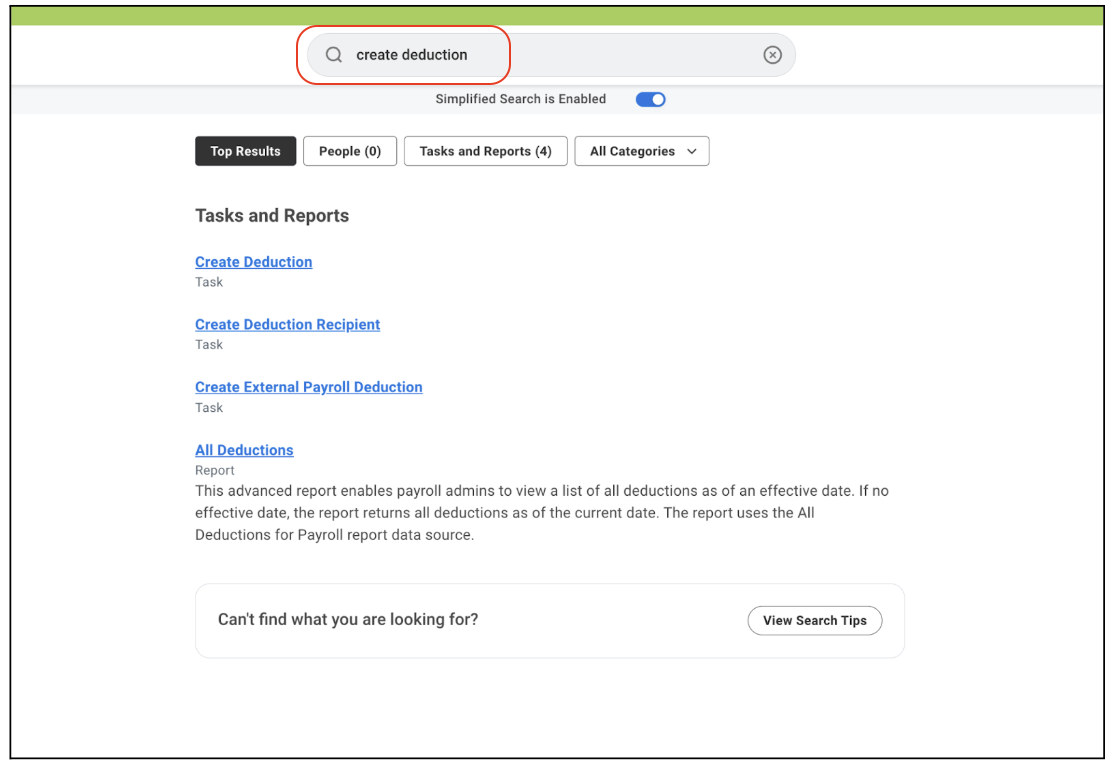1112x767 pixels.
Task: Click the 'Simplified Search is Enabled' label
Action: pos(521,99)
